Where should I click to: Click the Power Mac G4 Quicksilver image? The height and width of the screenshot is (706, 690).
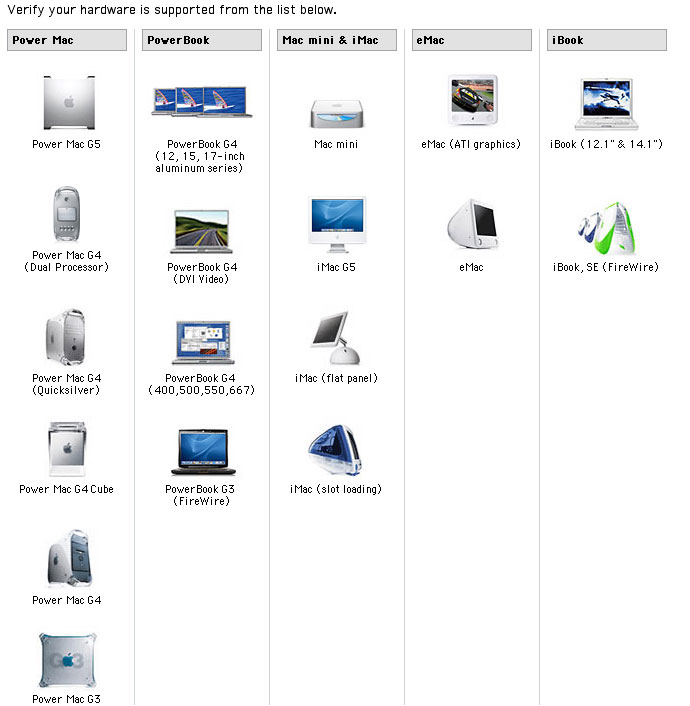click(66, 337)
